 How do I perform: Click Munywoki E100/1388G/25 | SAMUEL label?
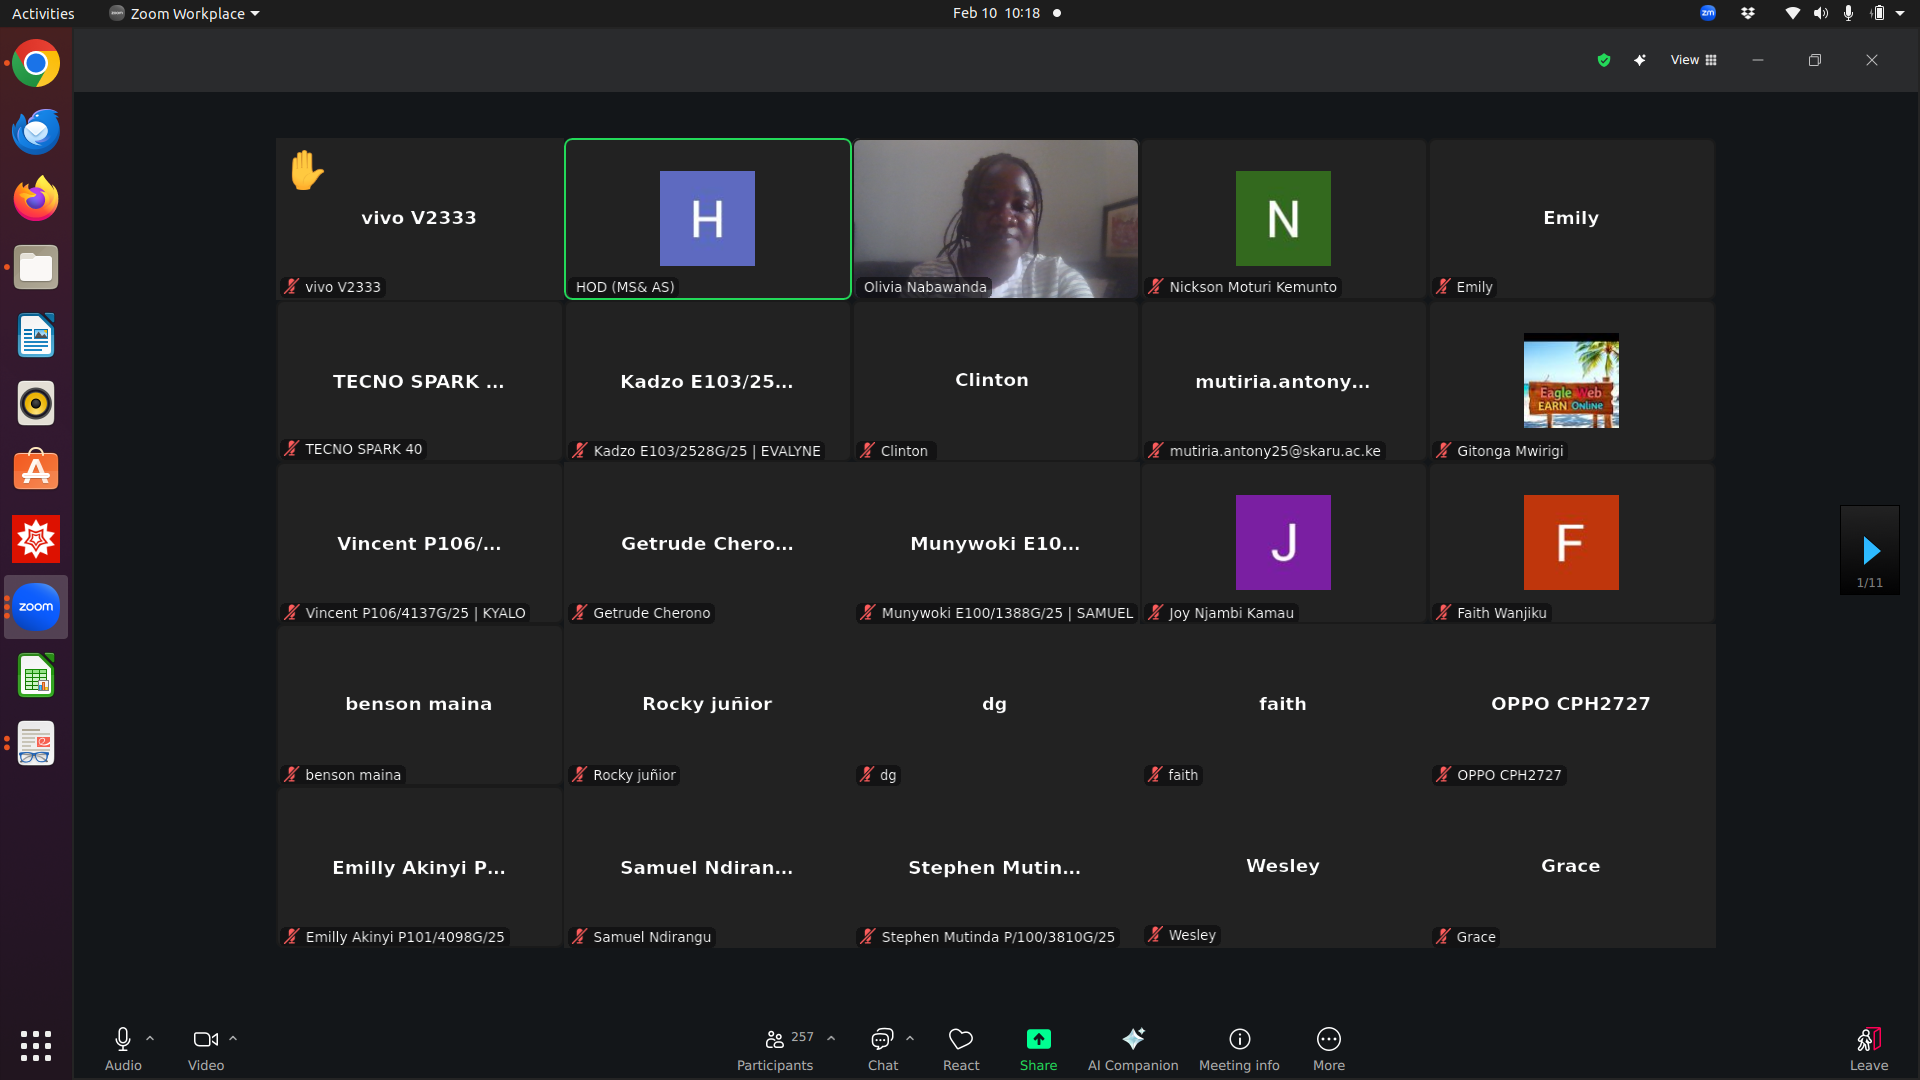[1007, 613]
